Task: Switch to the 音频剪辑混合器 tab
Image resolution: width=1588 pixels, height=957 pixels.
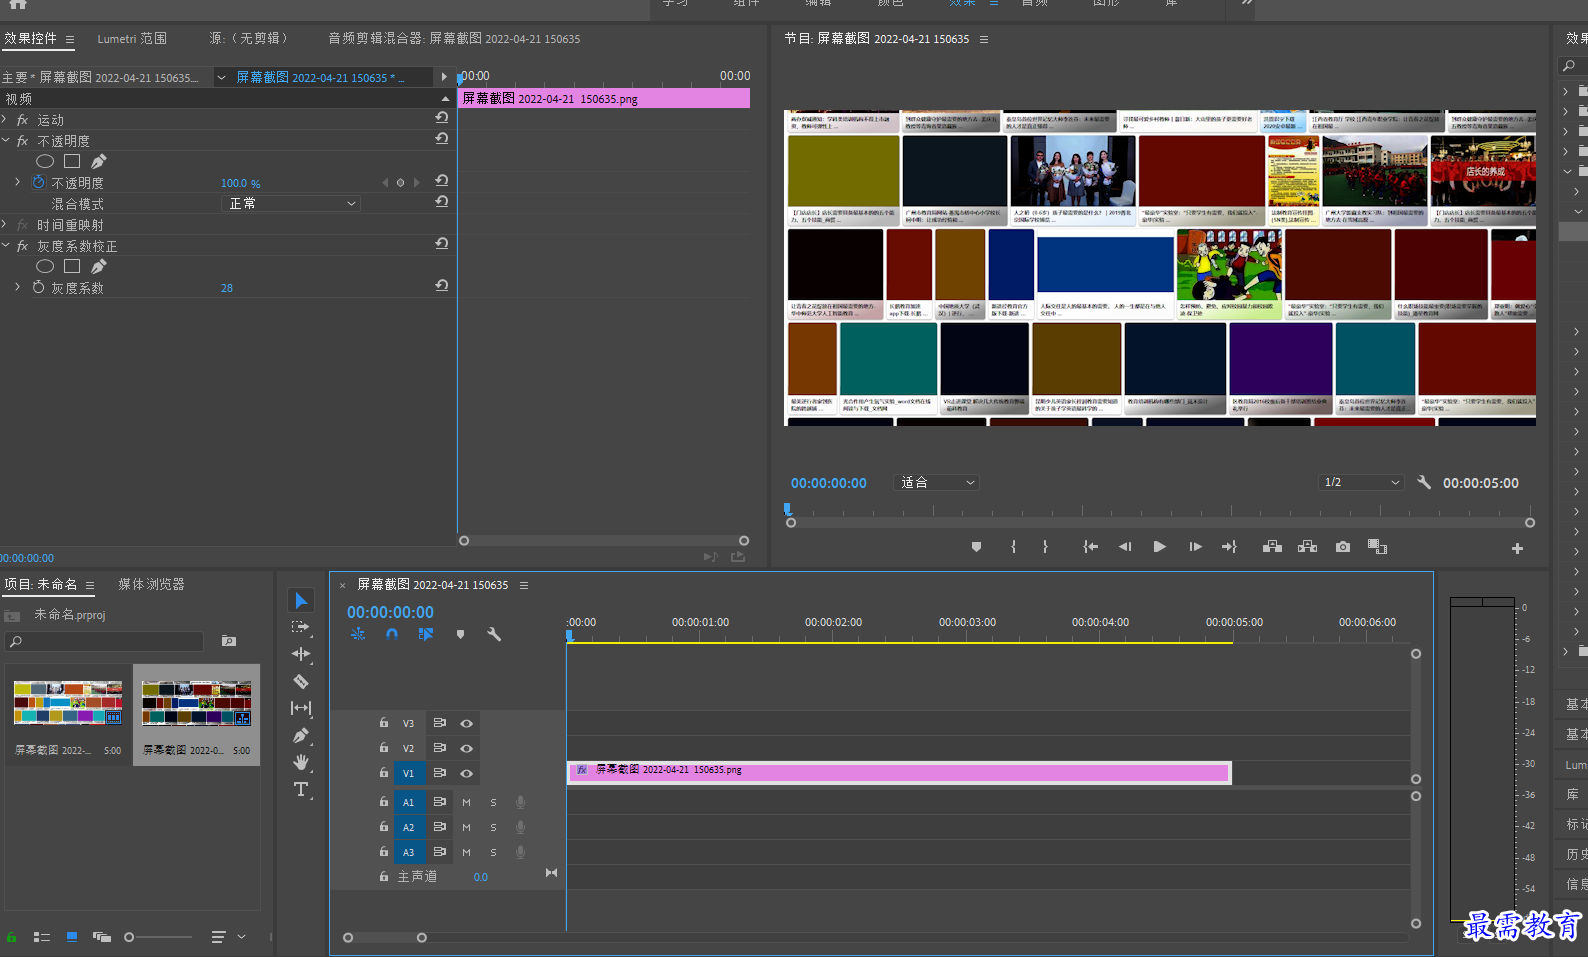Action: click(x=454, y=38)
